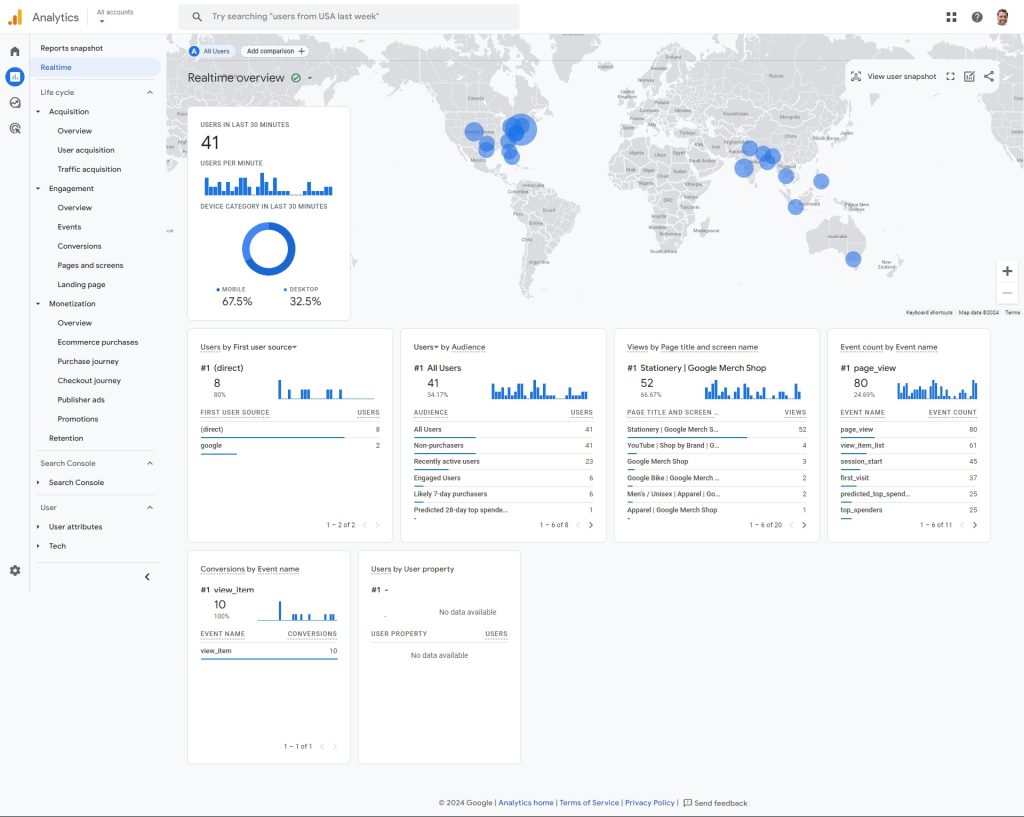
Task: Click the Australia user bubble on map
Action: [853, 259]
